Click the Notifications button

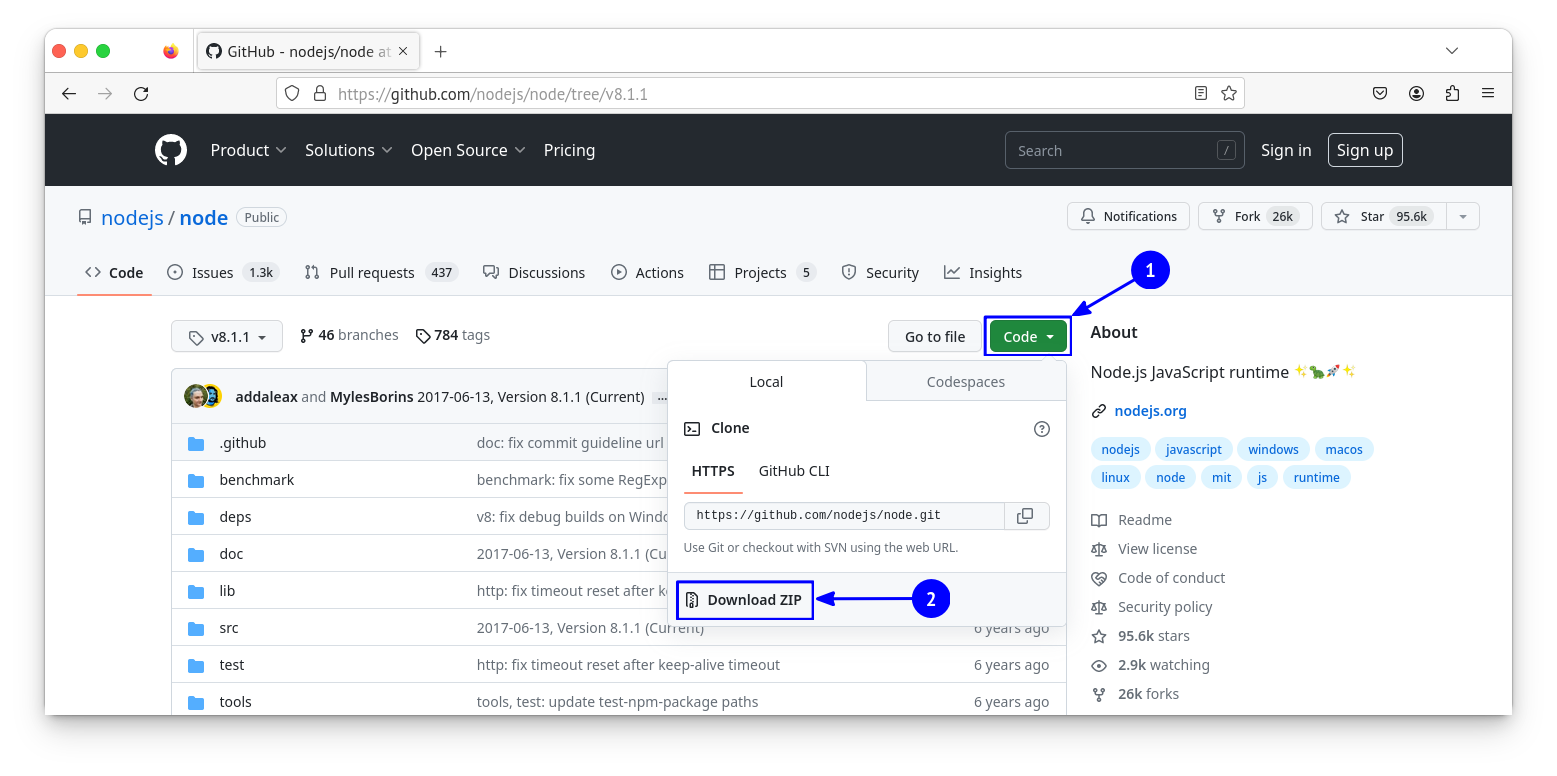pyautogui.click(x=1129, y=216)
